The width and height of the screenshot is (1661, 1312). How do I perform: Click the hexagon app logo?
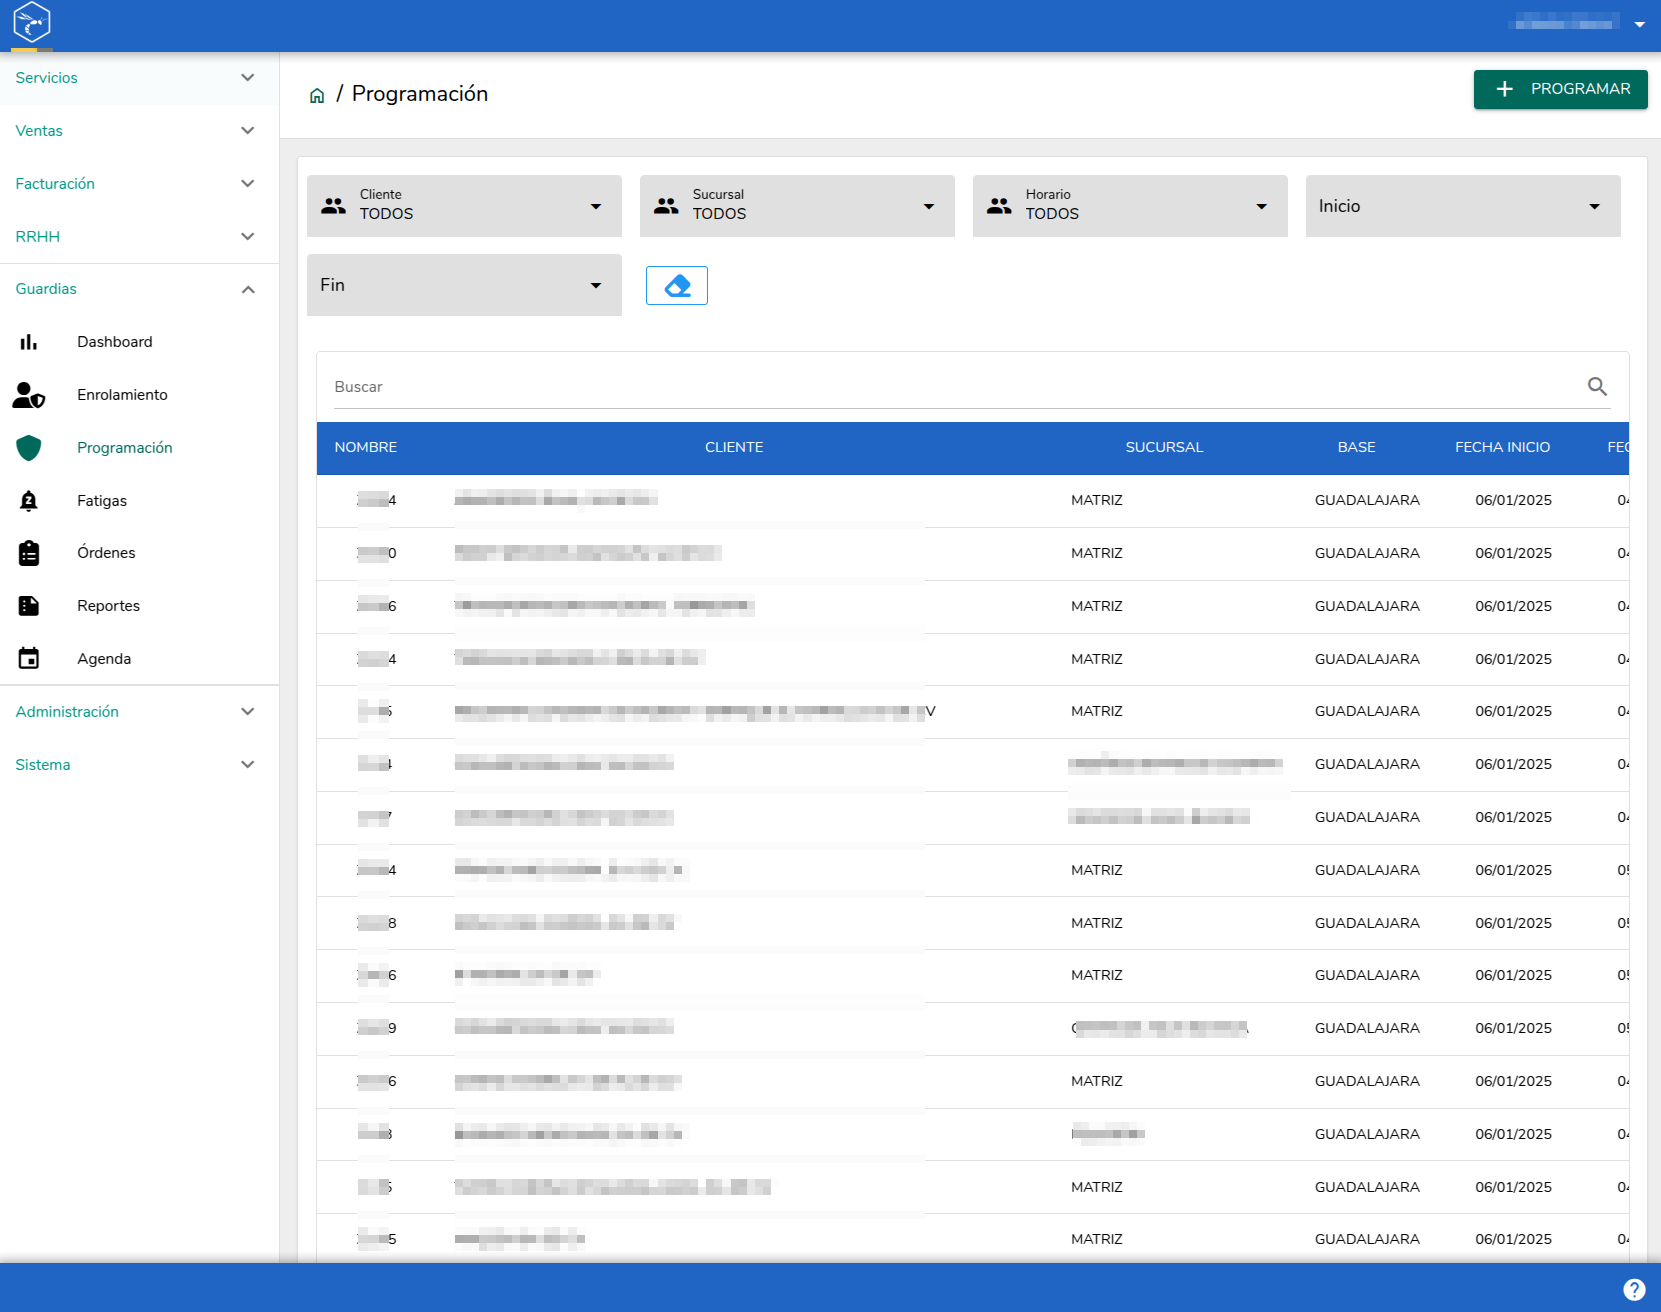click(32, 22)
